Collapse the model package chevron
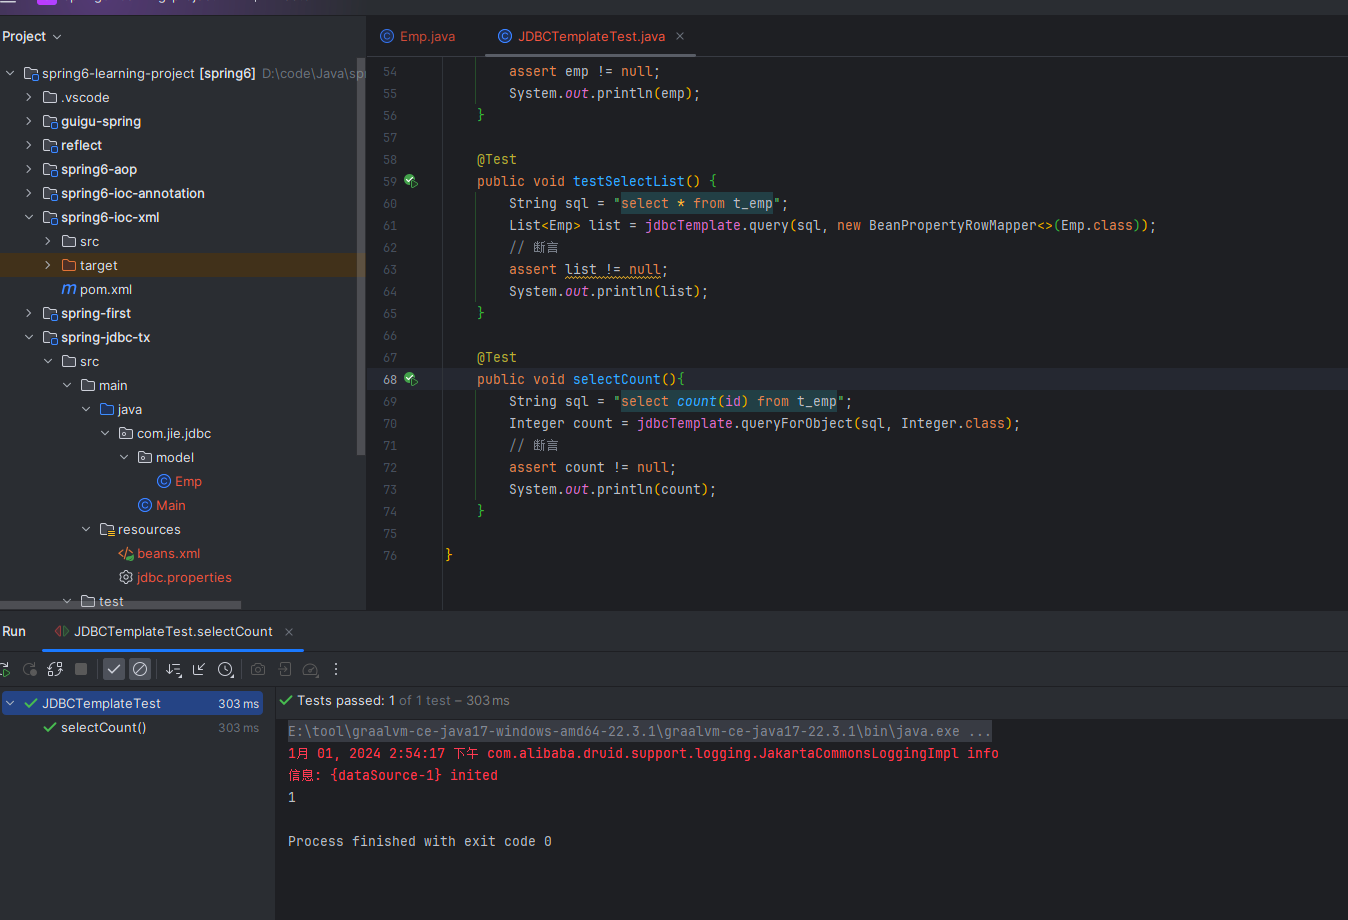This screenshot has width=1348, height=920. pyautogui.click(x=124, y=457)
